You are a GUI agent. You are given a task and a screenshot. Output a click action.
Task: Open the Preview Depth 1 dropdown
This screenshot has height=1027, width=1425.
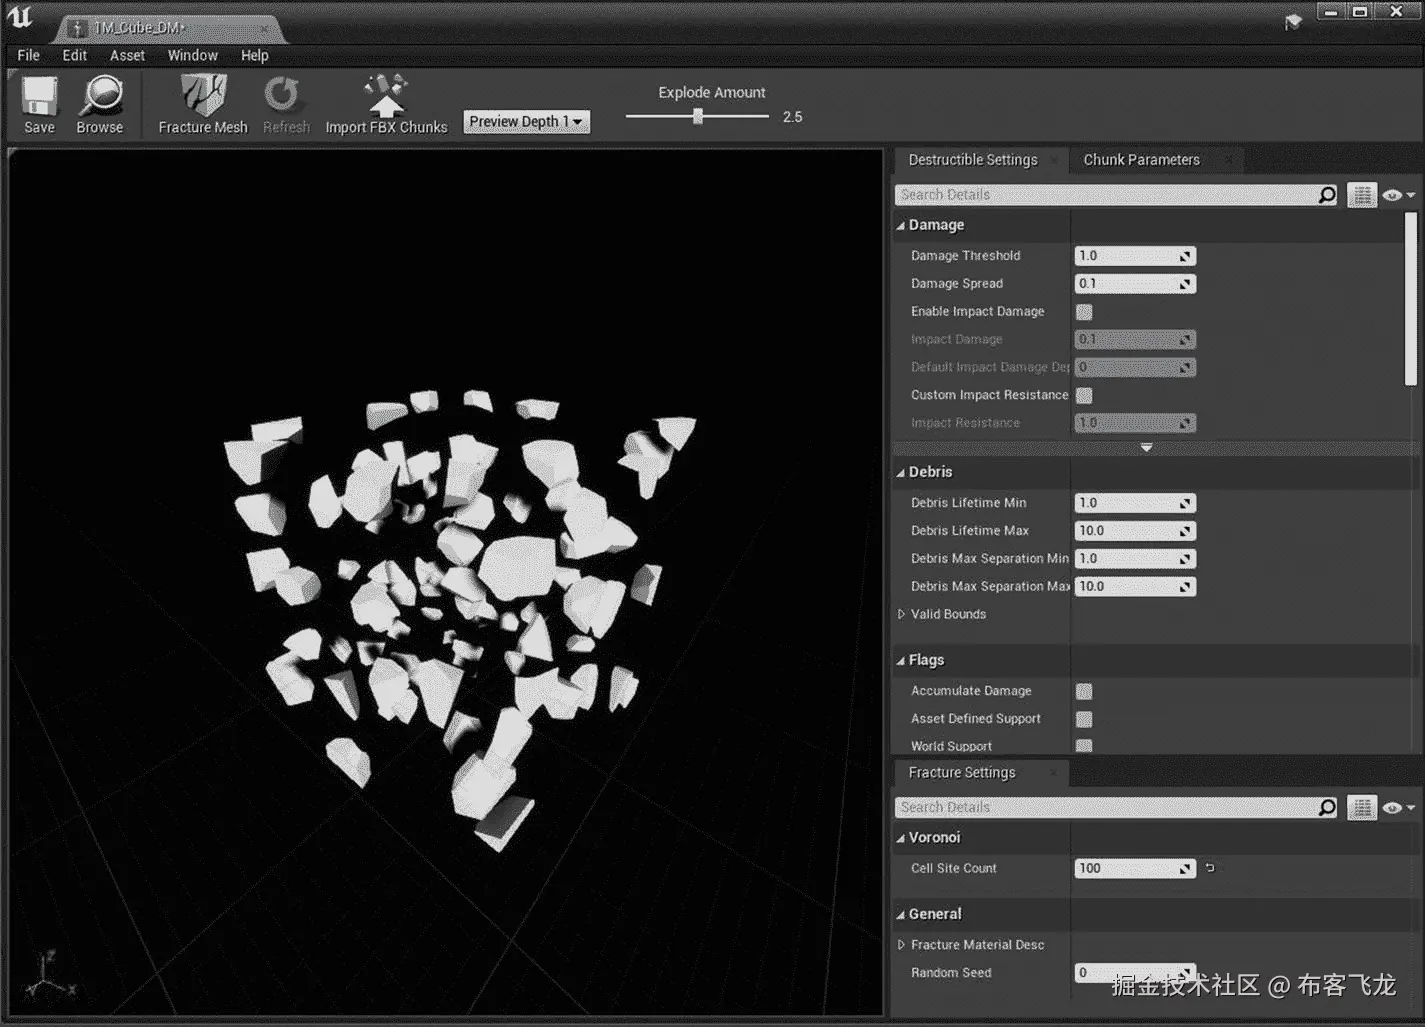526,122
